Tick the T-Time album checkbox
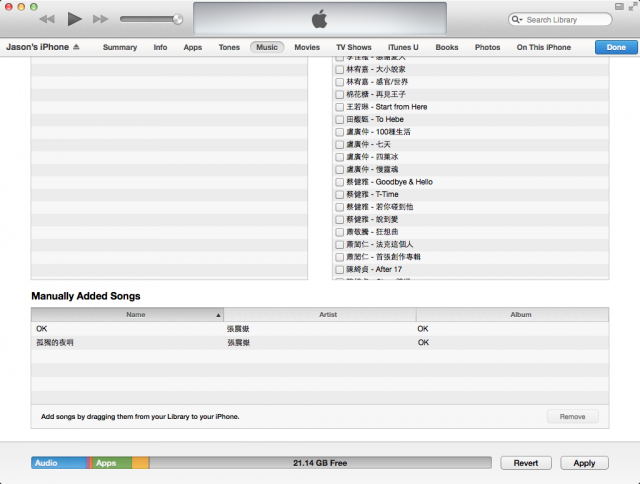 tap(339, 195)
